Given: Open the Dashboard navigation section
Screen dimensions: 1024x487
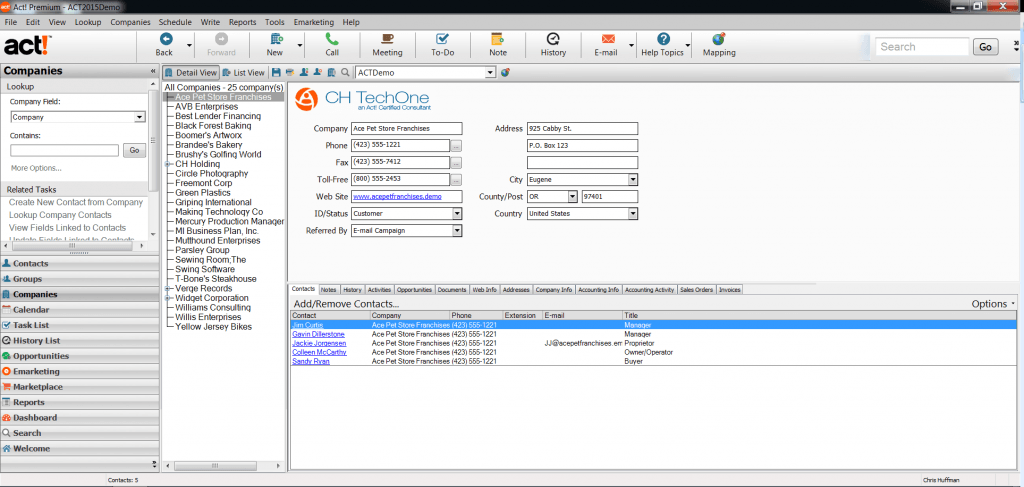Looking at the screenshot, I should (x=80, y=417).
